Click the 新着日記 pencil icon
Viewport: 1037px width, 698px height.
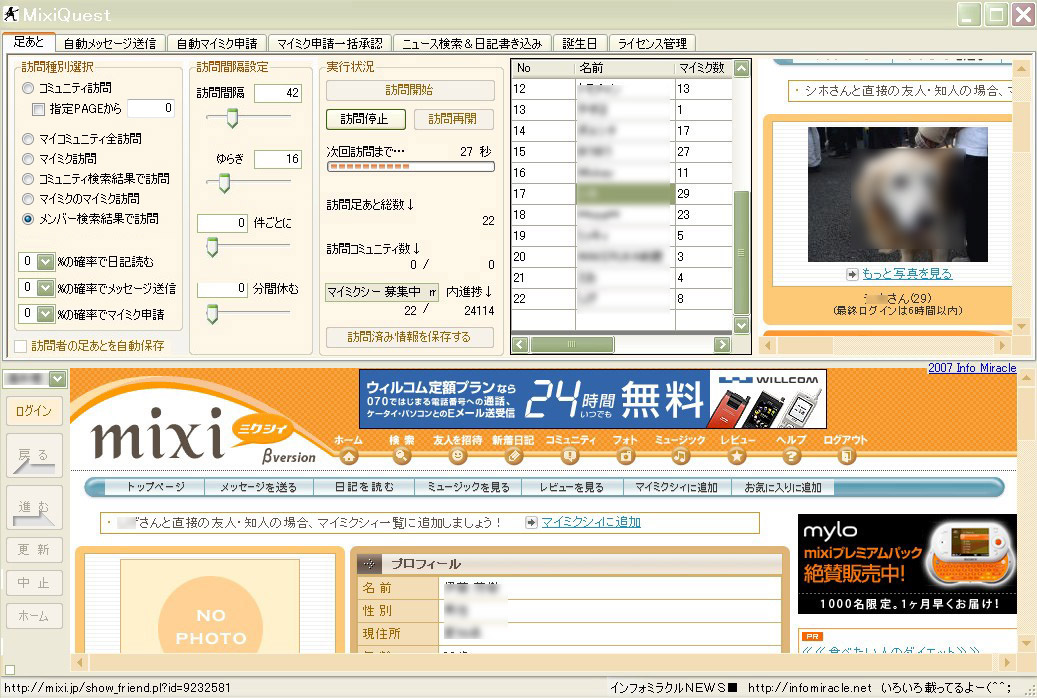(513, 456)
